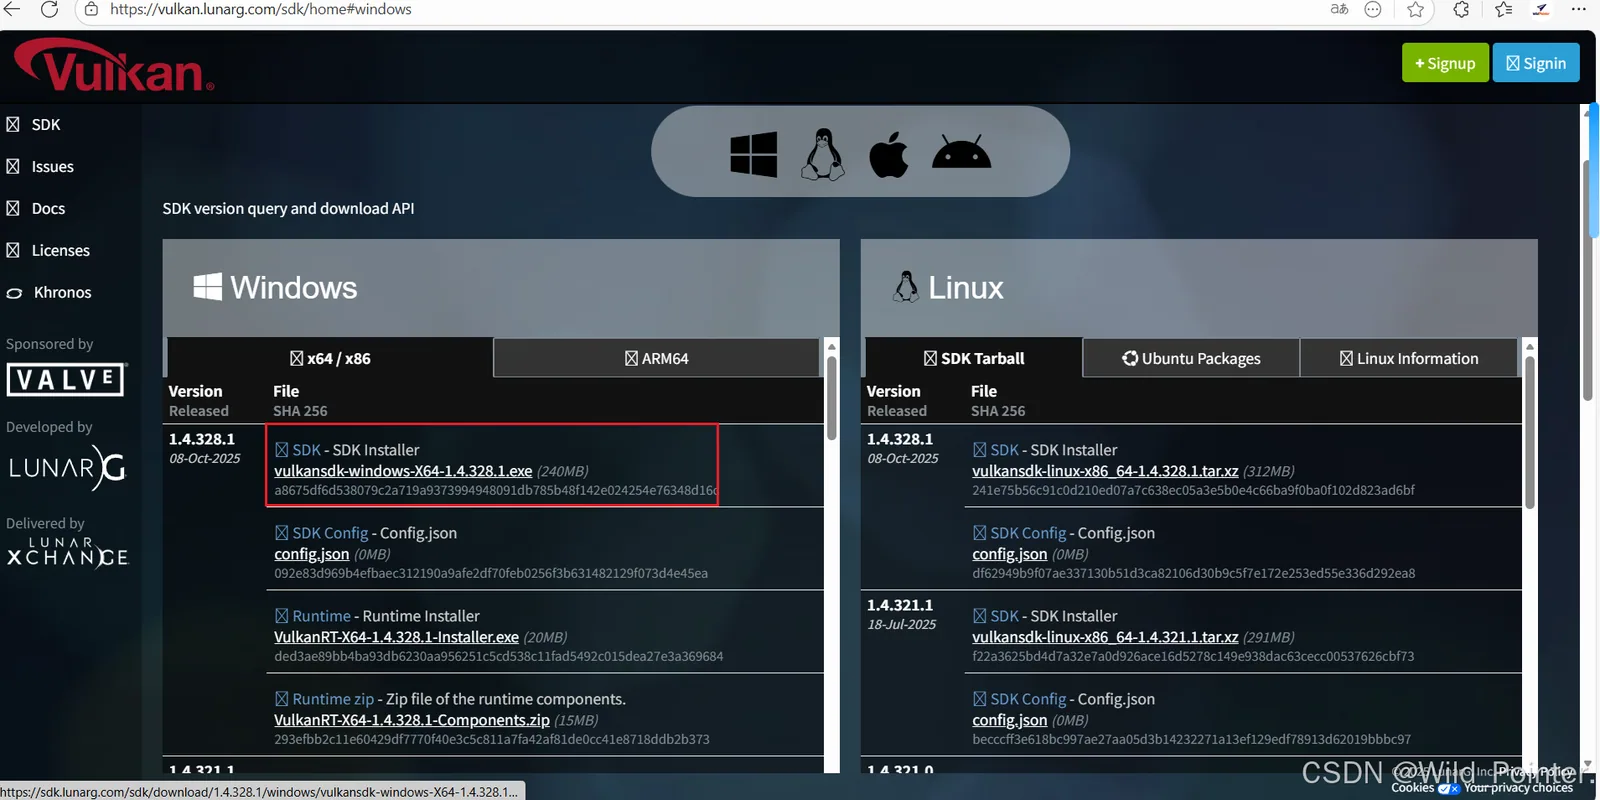Open browser extensions puzzle icon

[x=1461, y=9]
